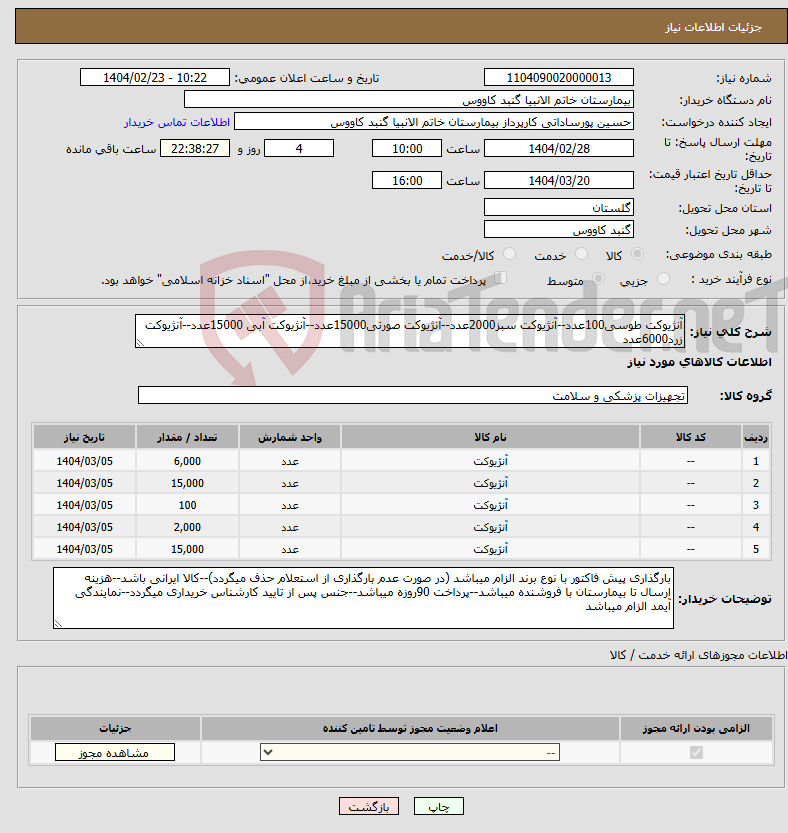Click the buyer notes textarea
788x833 pixels.
tap(363, 598)
